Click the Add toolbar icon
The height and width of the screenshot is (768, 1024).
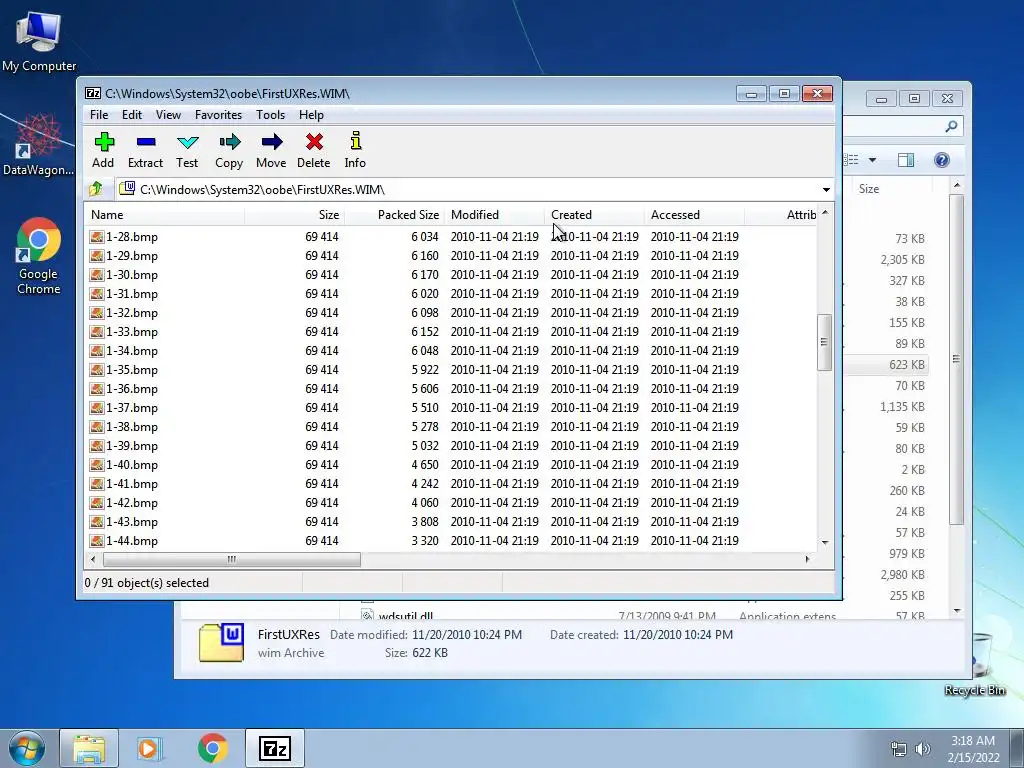pos(104,142)
